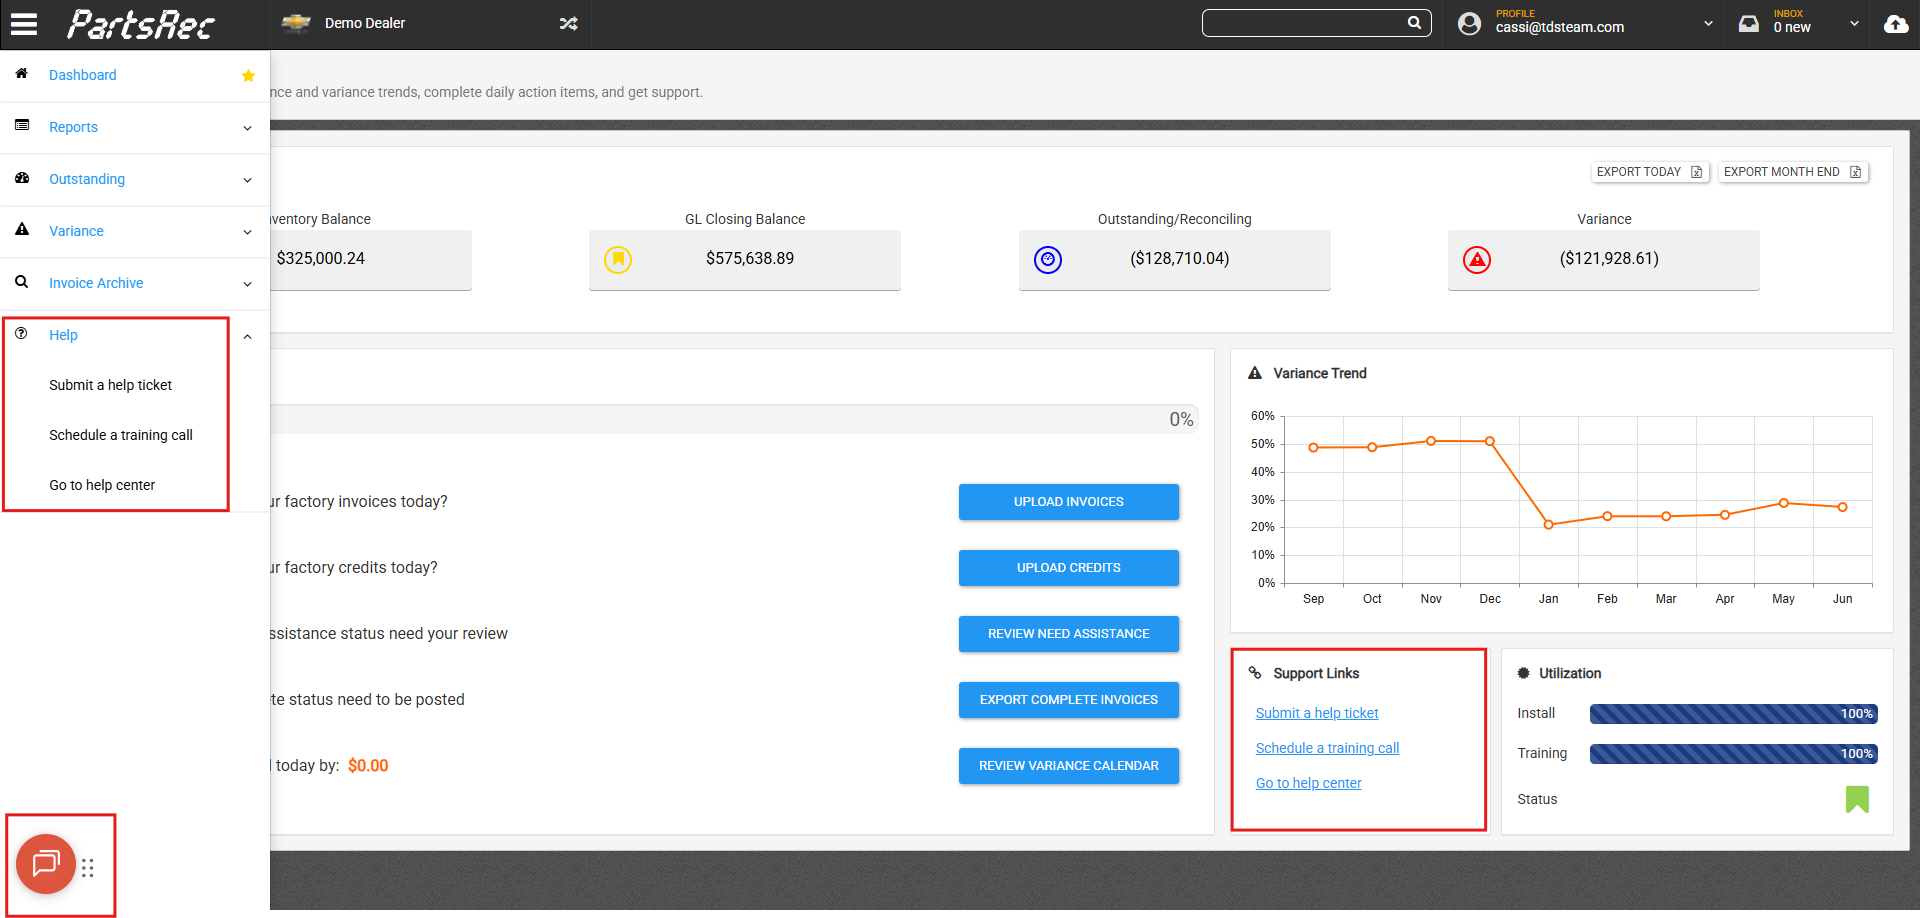This screenshot has width=1920, height=918.
Task: Click the 0% daily action progress bar
Action: coord(734,419)
